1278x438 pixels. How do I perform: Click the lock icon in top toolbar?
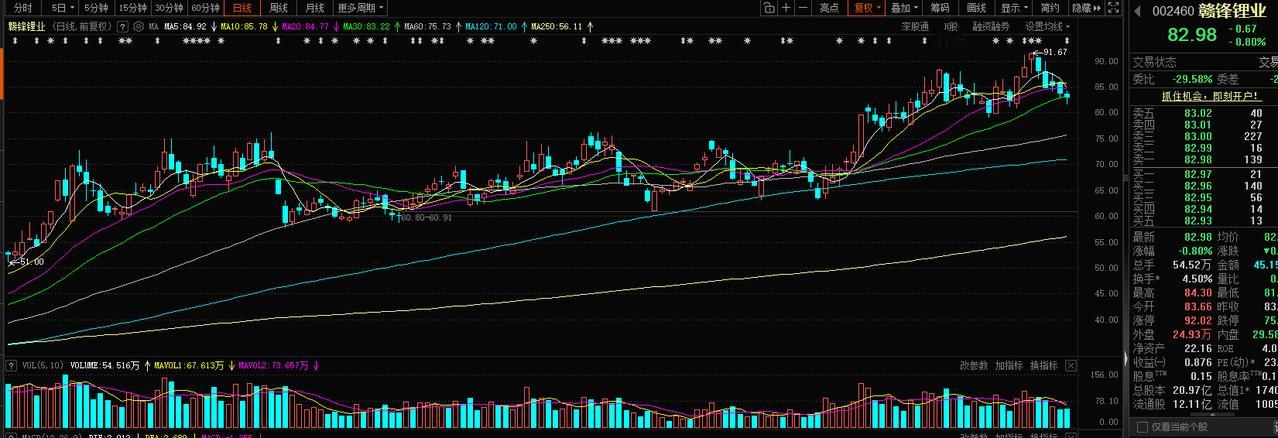(x=768, y=7)
